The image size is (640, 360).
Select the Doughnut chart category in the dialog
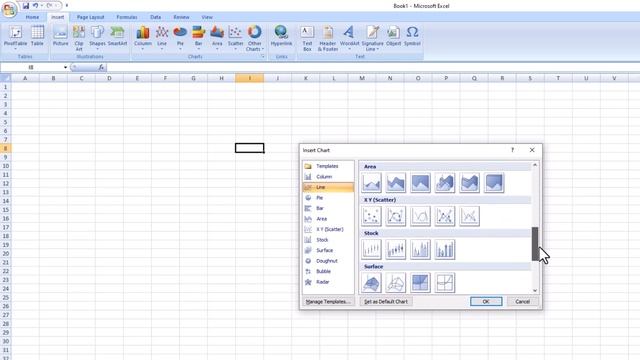tap(328, 261)
